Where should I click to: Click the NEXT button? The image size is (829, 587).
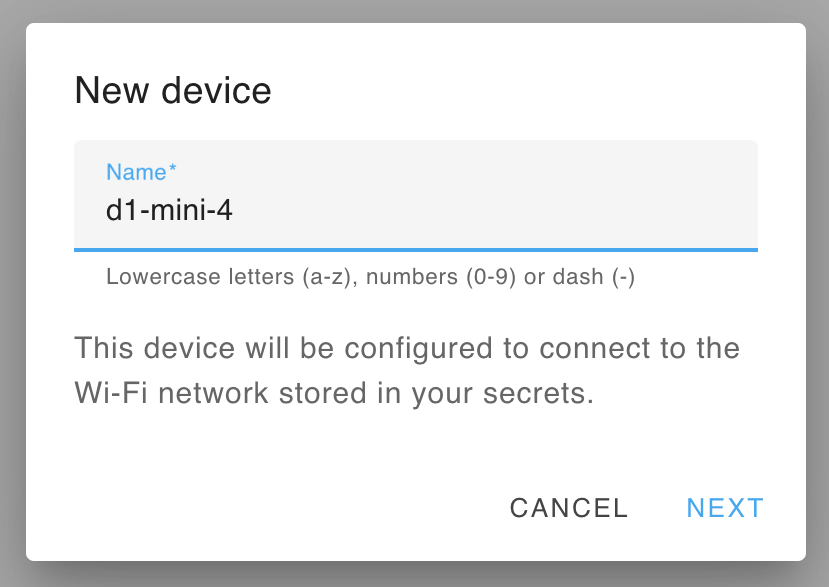tap(724, 508)
